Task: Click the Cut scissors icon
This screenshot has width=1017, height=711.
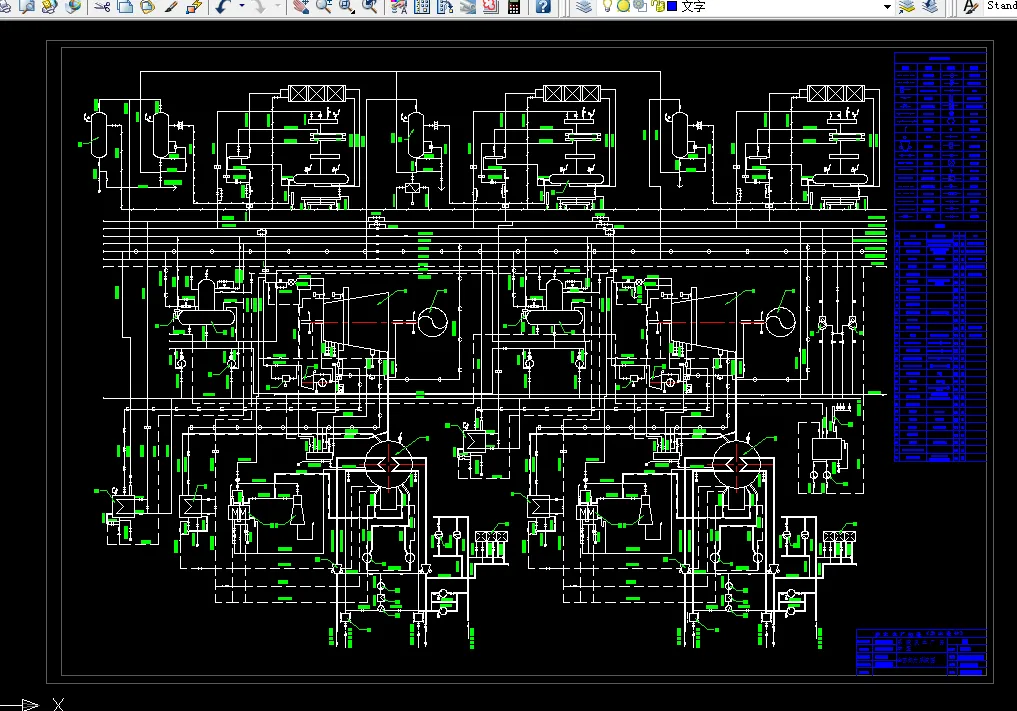Action: tap(102, 6)
